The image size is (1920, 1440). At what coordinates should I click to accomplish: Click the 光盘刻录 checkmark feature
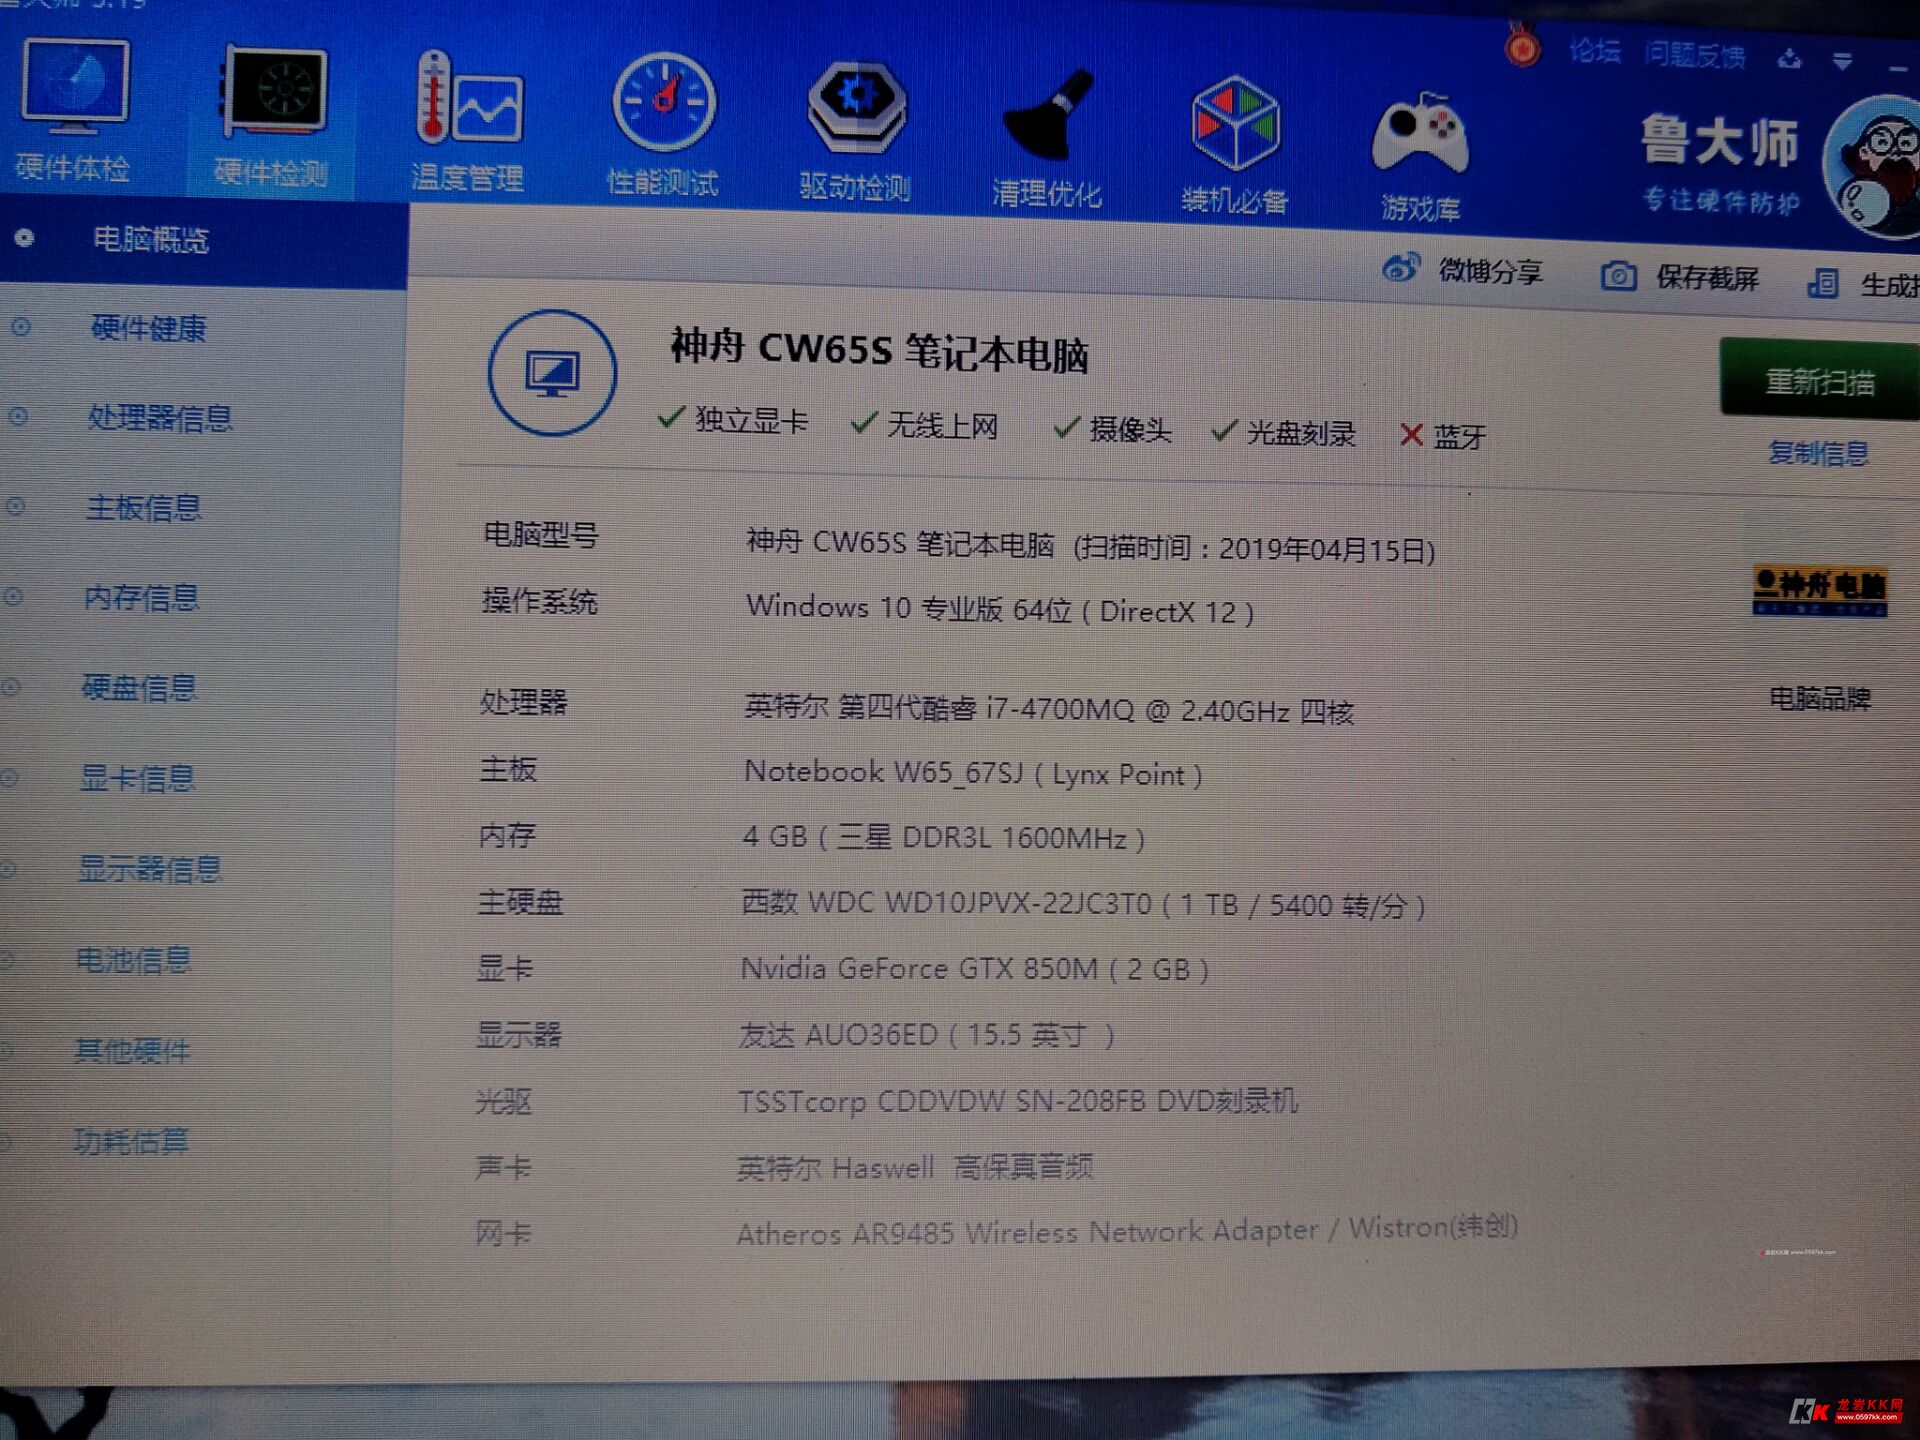point(1284,433)
